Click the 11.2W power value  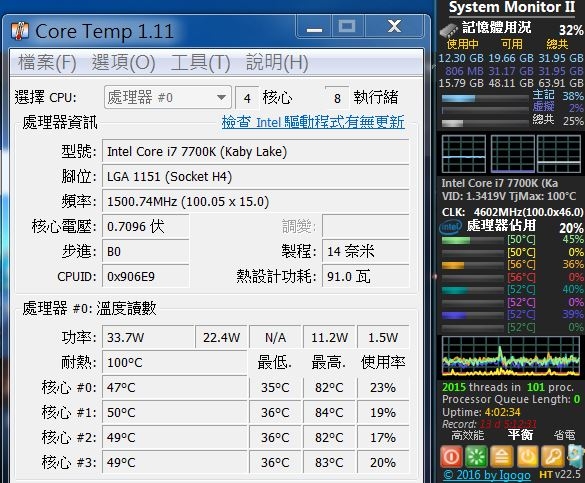[x=329, y=338]
